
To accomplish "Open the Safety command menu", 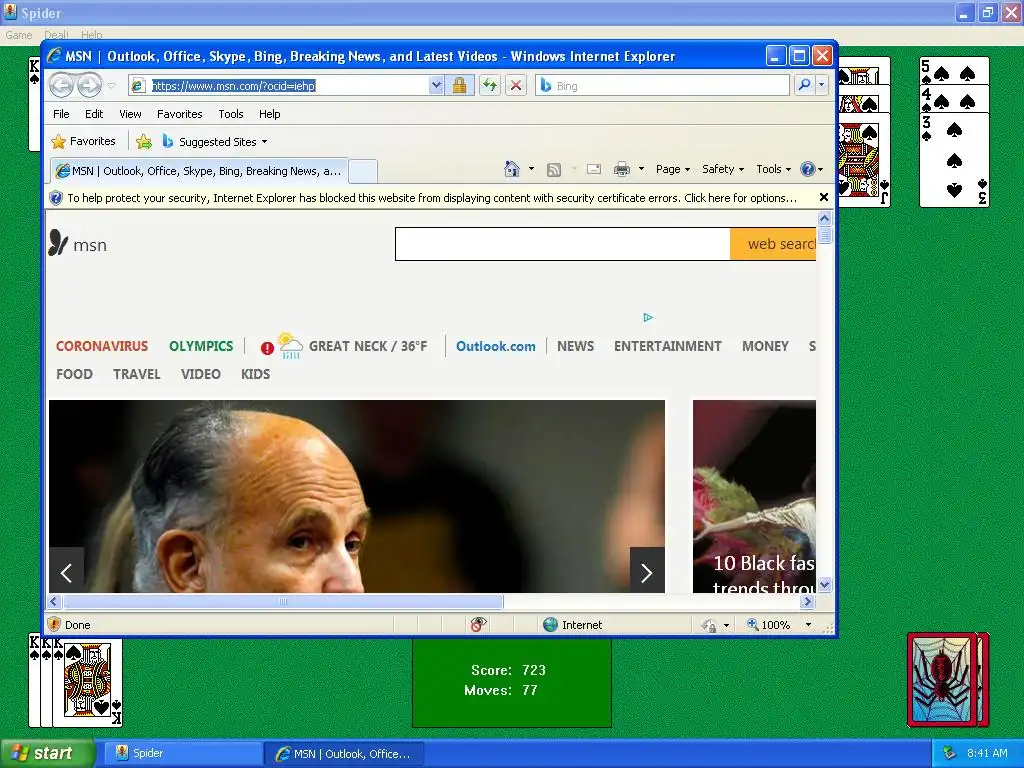I will coord(723,169).
